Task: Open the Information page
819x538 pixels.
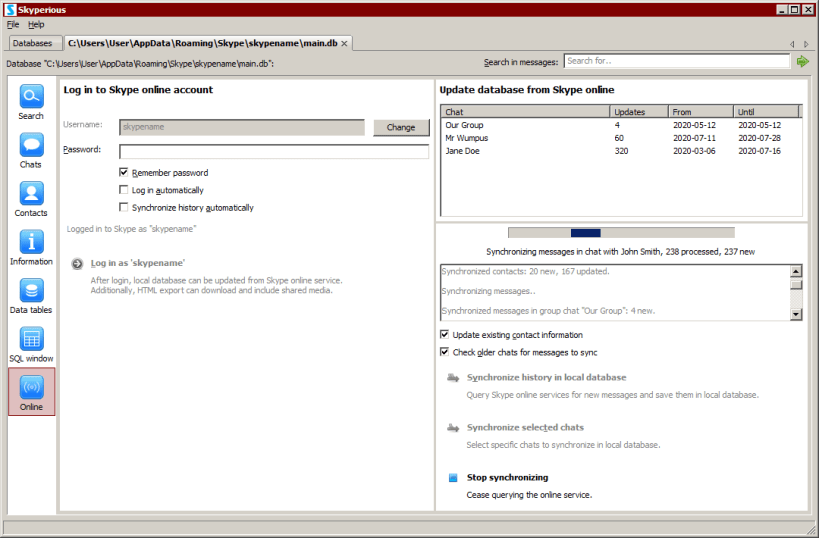Action: 31,248
